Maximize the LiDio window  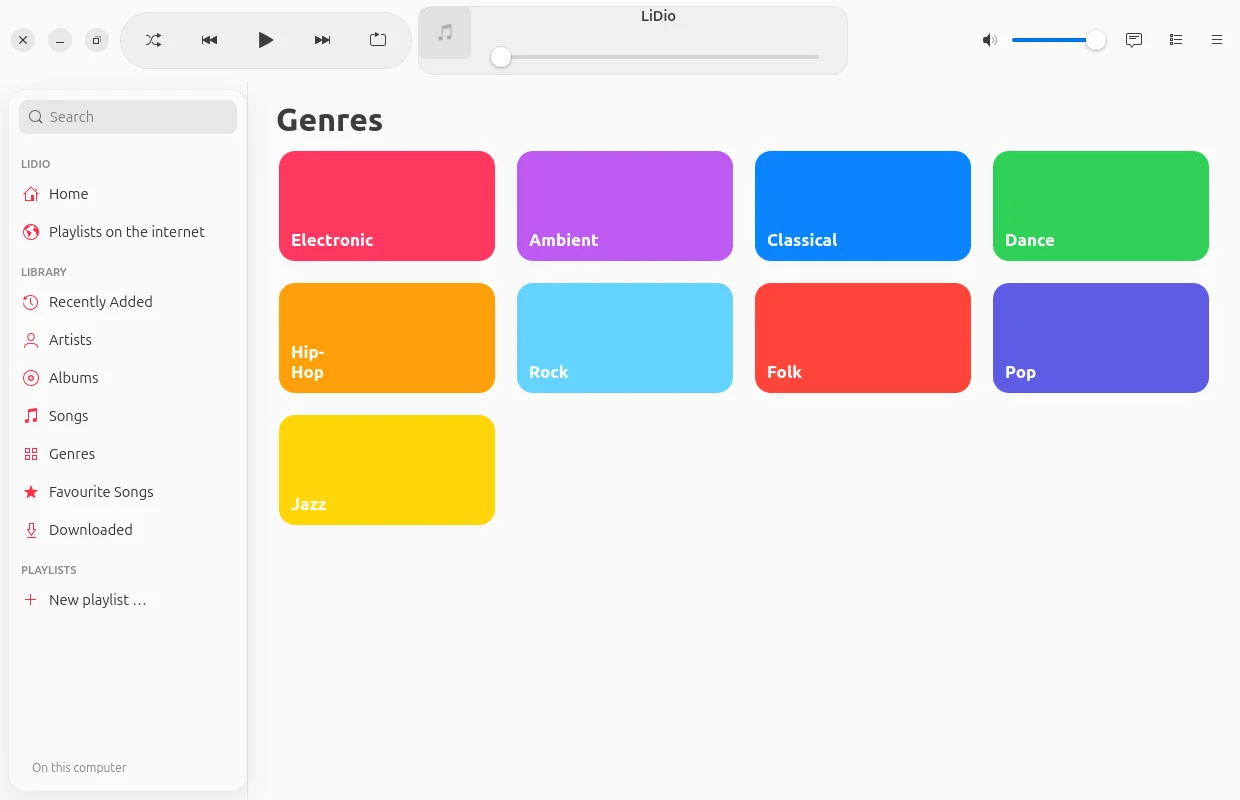(97, 40)
